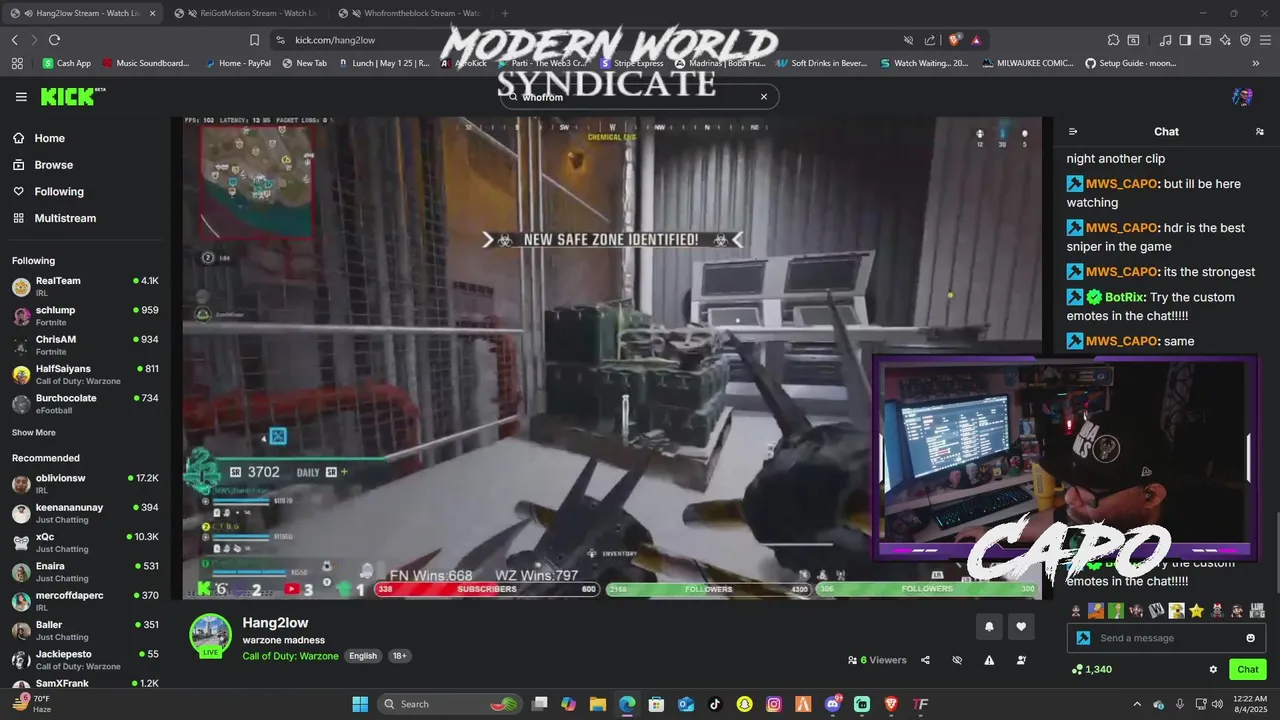Switch to ReiGotMotion Stream browser tab
Image resolution: width=1280 pixels, height=720 pixels.
[245, 13]
